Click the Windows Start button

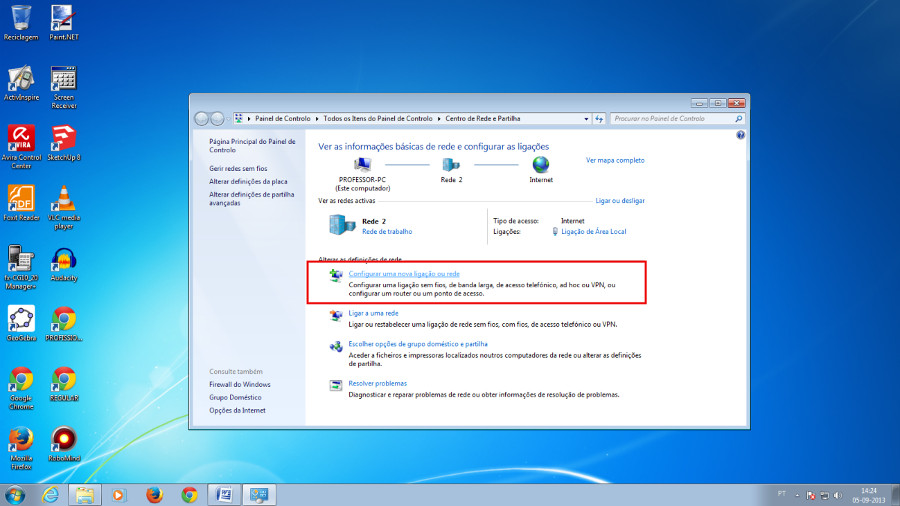[14, 495]
